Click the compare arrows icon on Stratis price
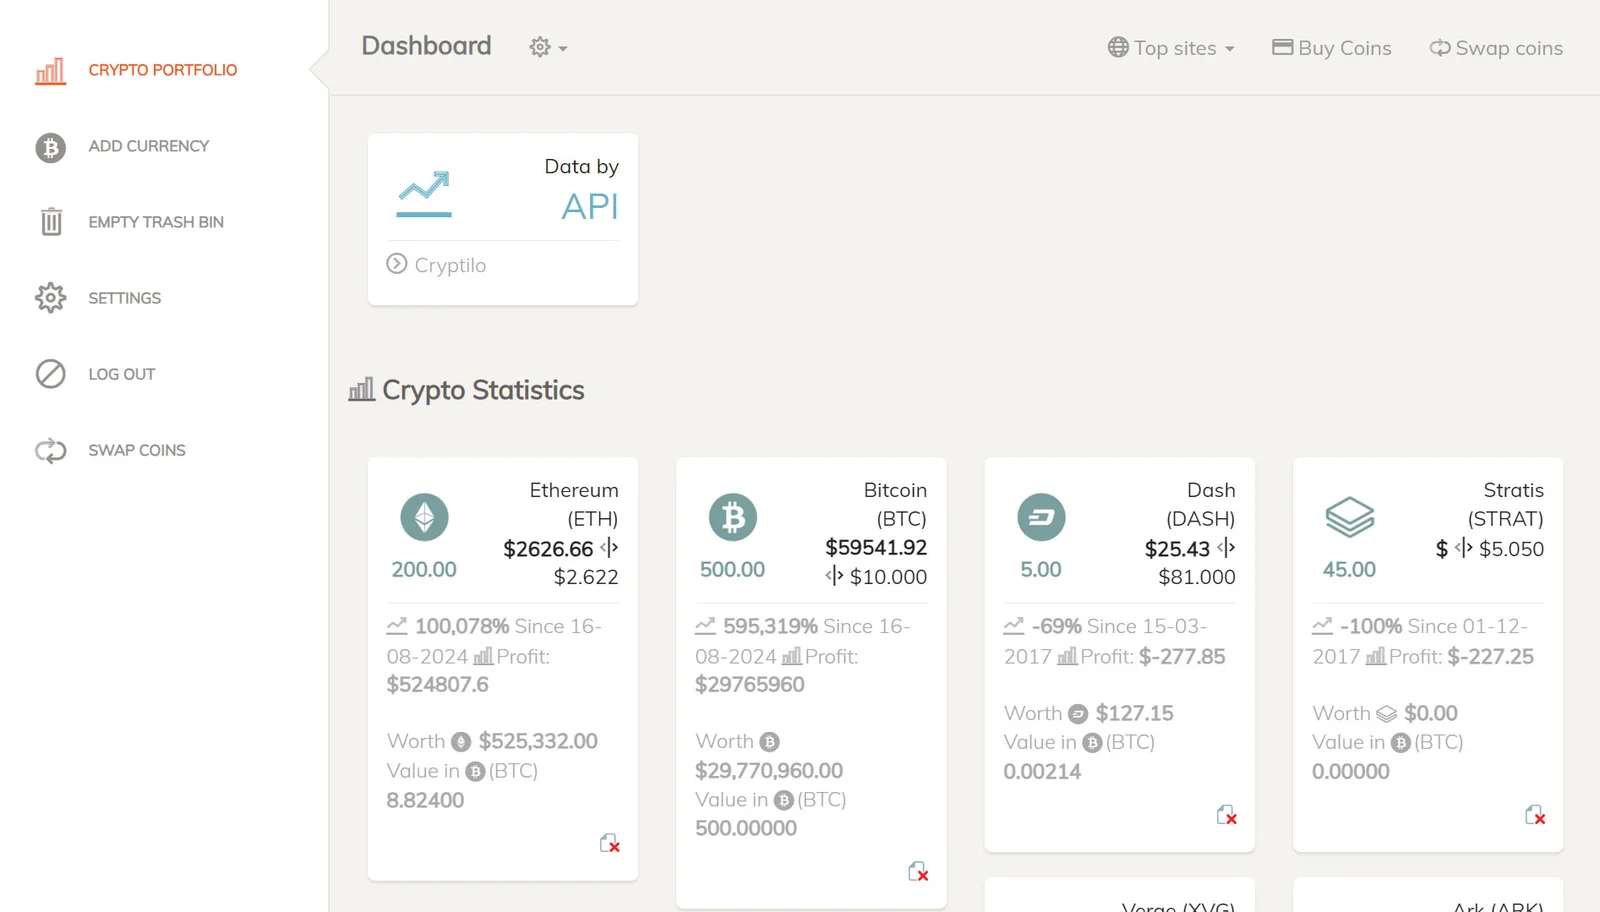This screenshot has width=1600, height=912. click(1464, 548)
